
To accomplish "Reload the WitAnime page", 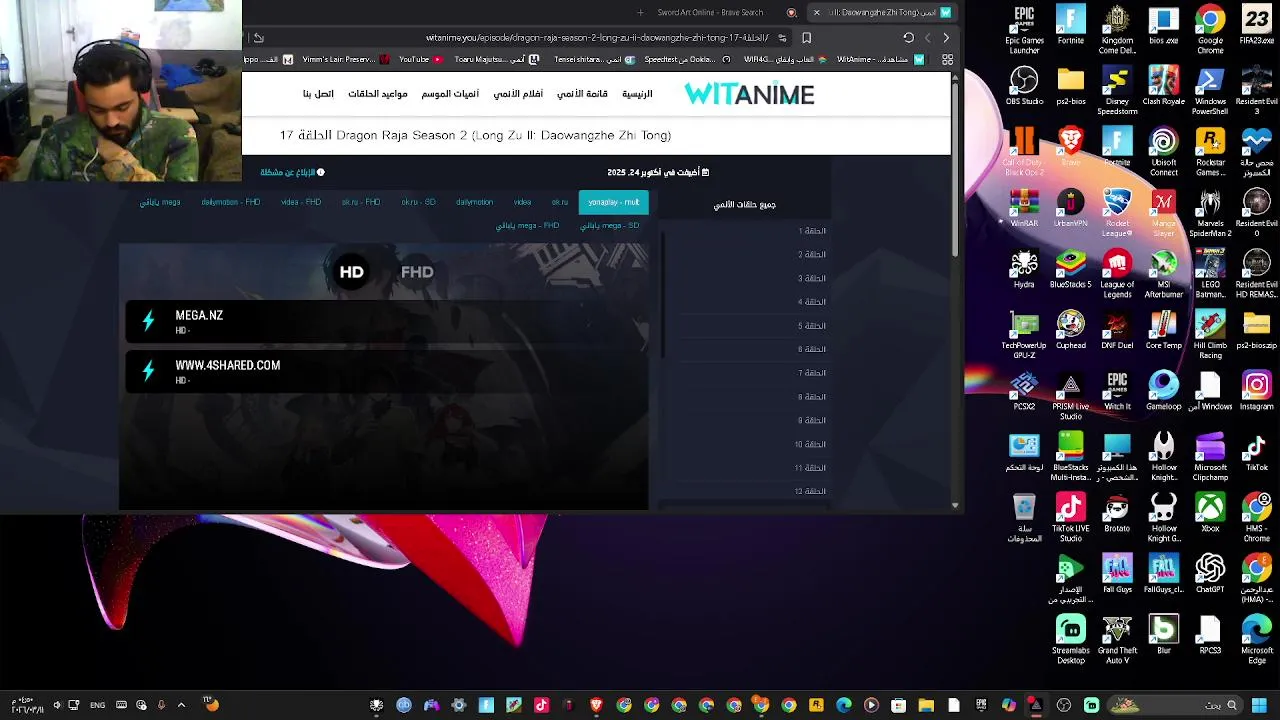I will coord(908,38).
